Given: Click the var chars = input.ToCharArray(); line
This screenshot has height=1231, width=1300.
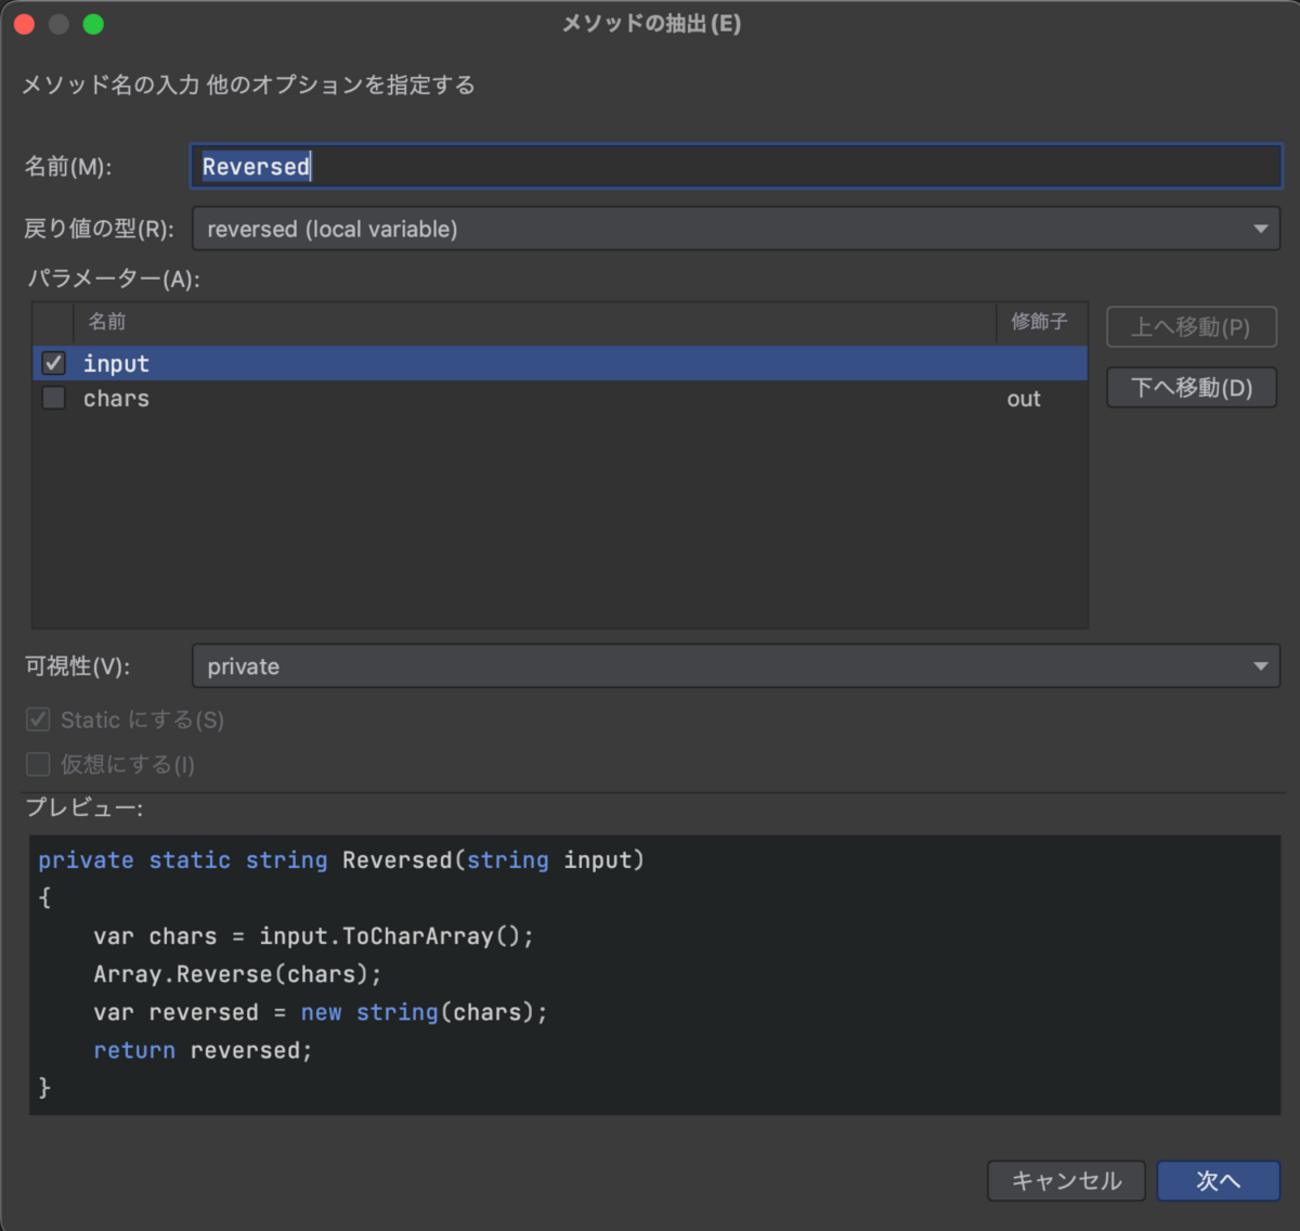Looking at the screenshot, I should [x=314, y=936].
